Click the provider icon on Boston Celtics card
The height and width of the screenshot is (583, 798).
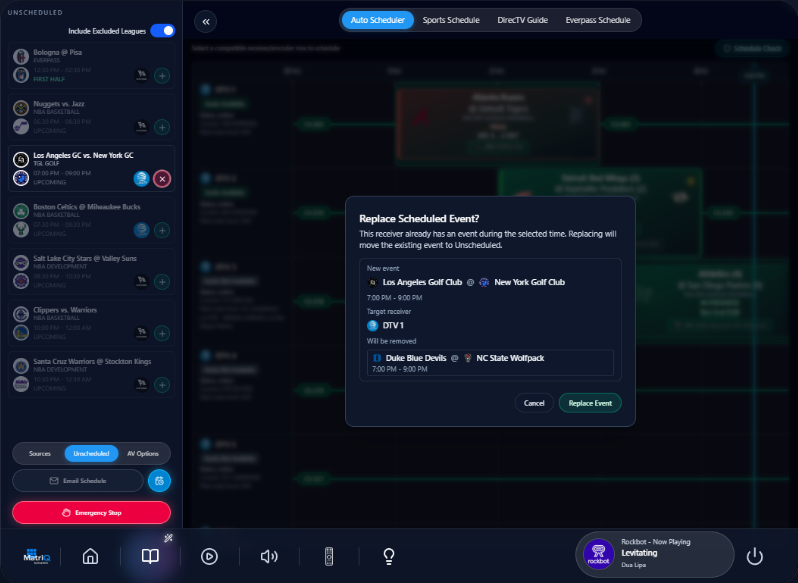point(141,230)
